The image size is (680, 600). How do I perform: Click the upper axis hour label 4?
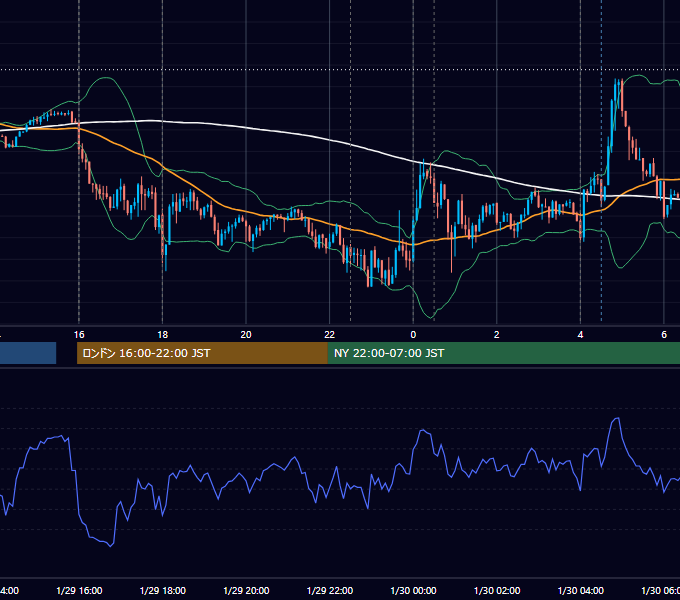580,335
